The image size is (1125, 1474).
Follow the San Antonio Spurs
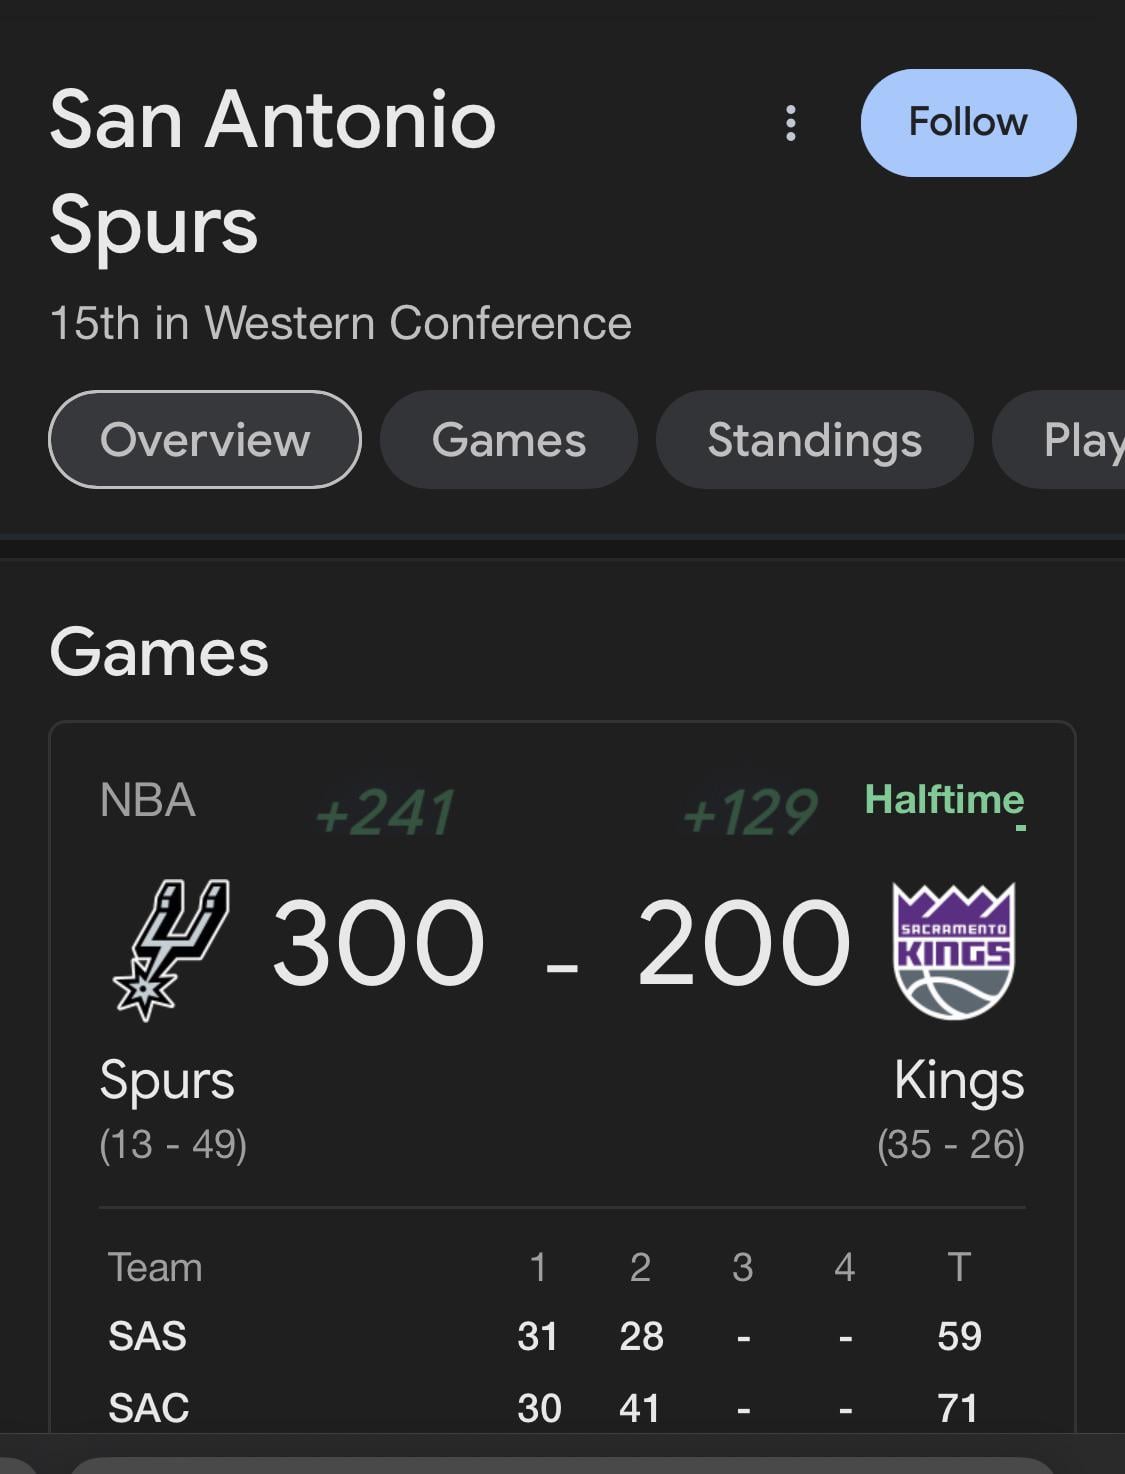point(967,123)
